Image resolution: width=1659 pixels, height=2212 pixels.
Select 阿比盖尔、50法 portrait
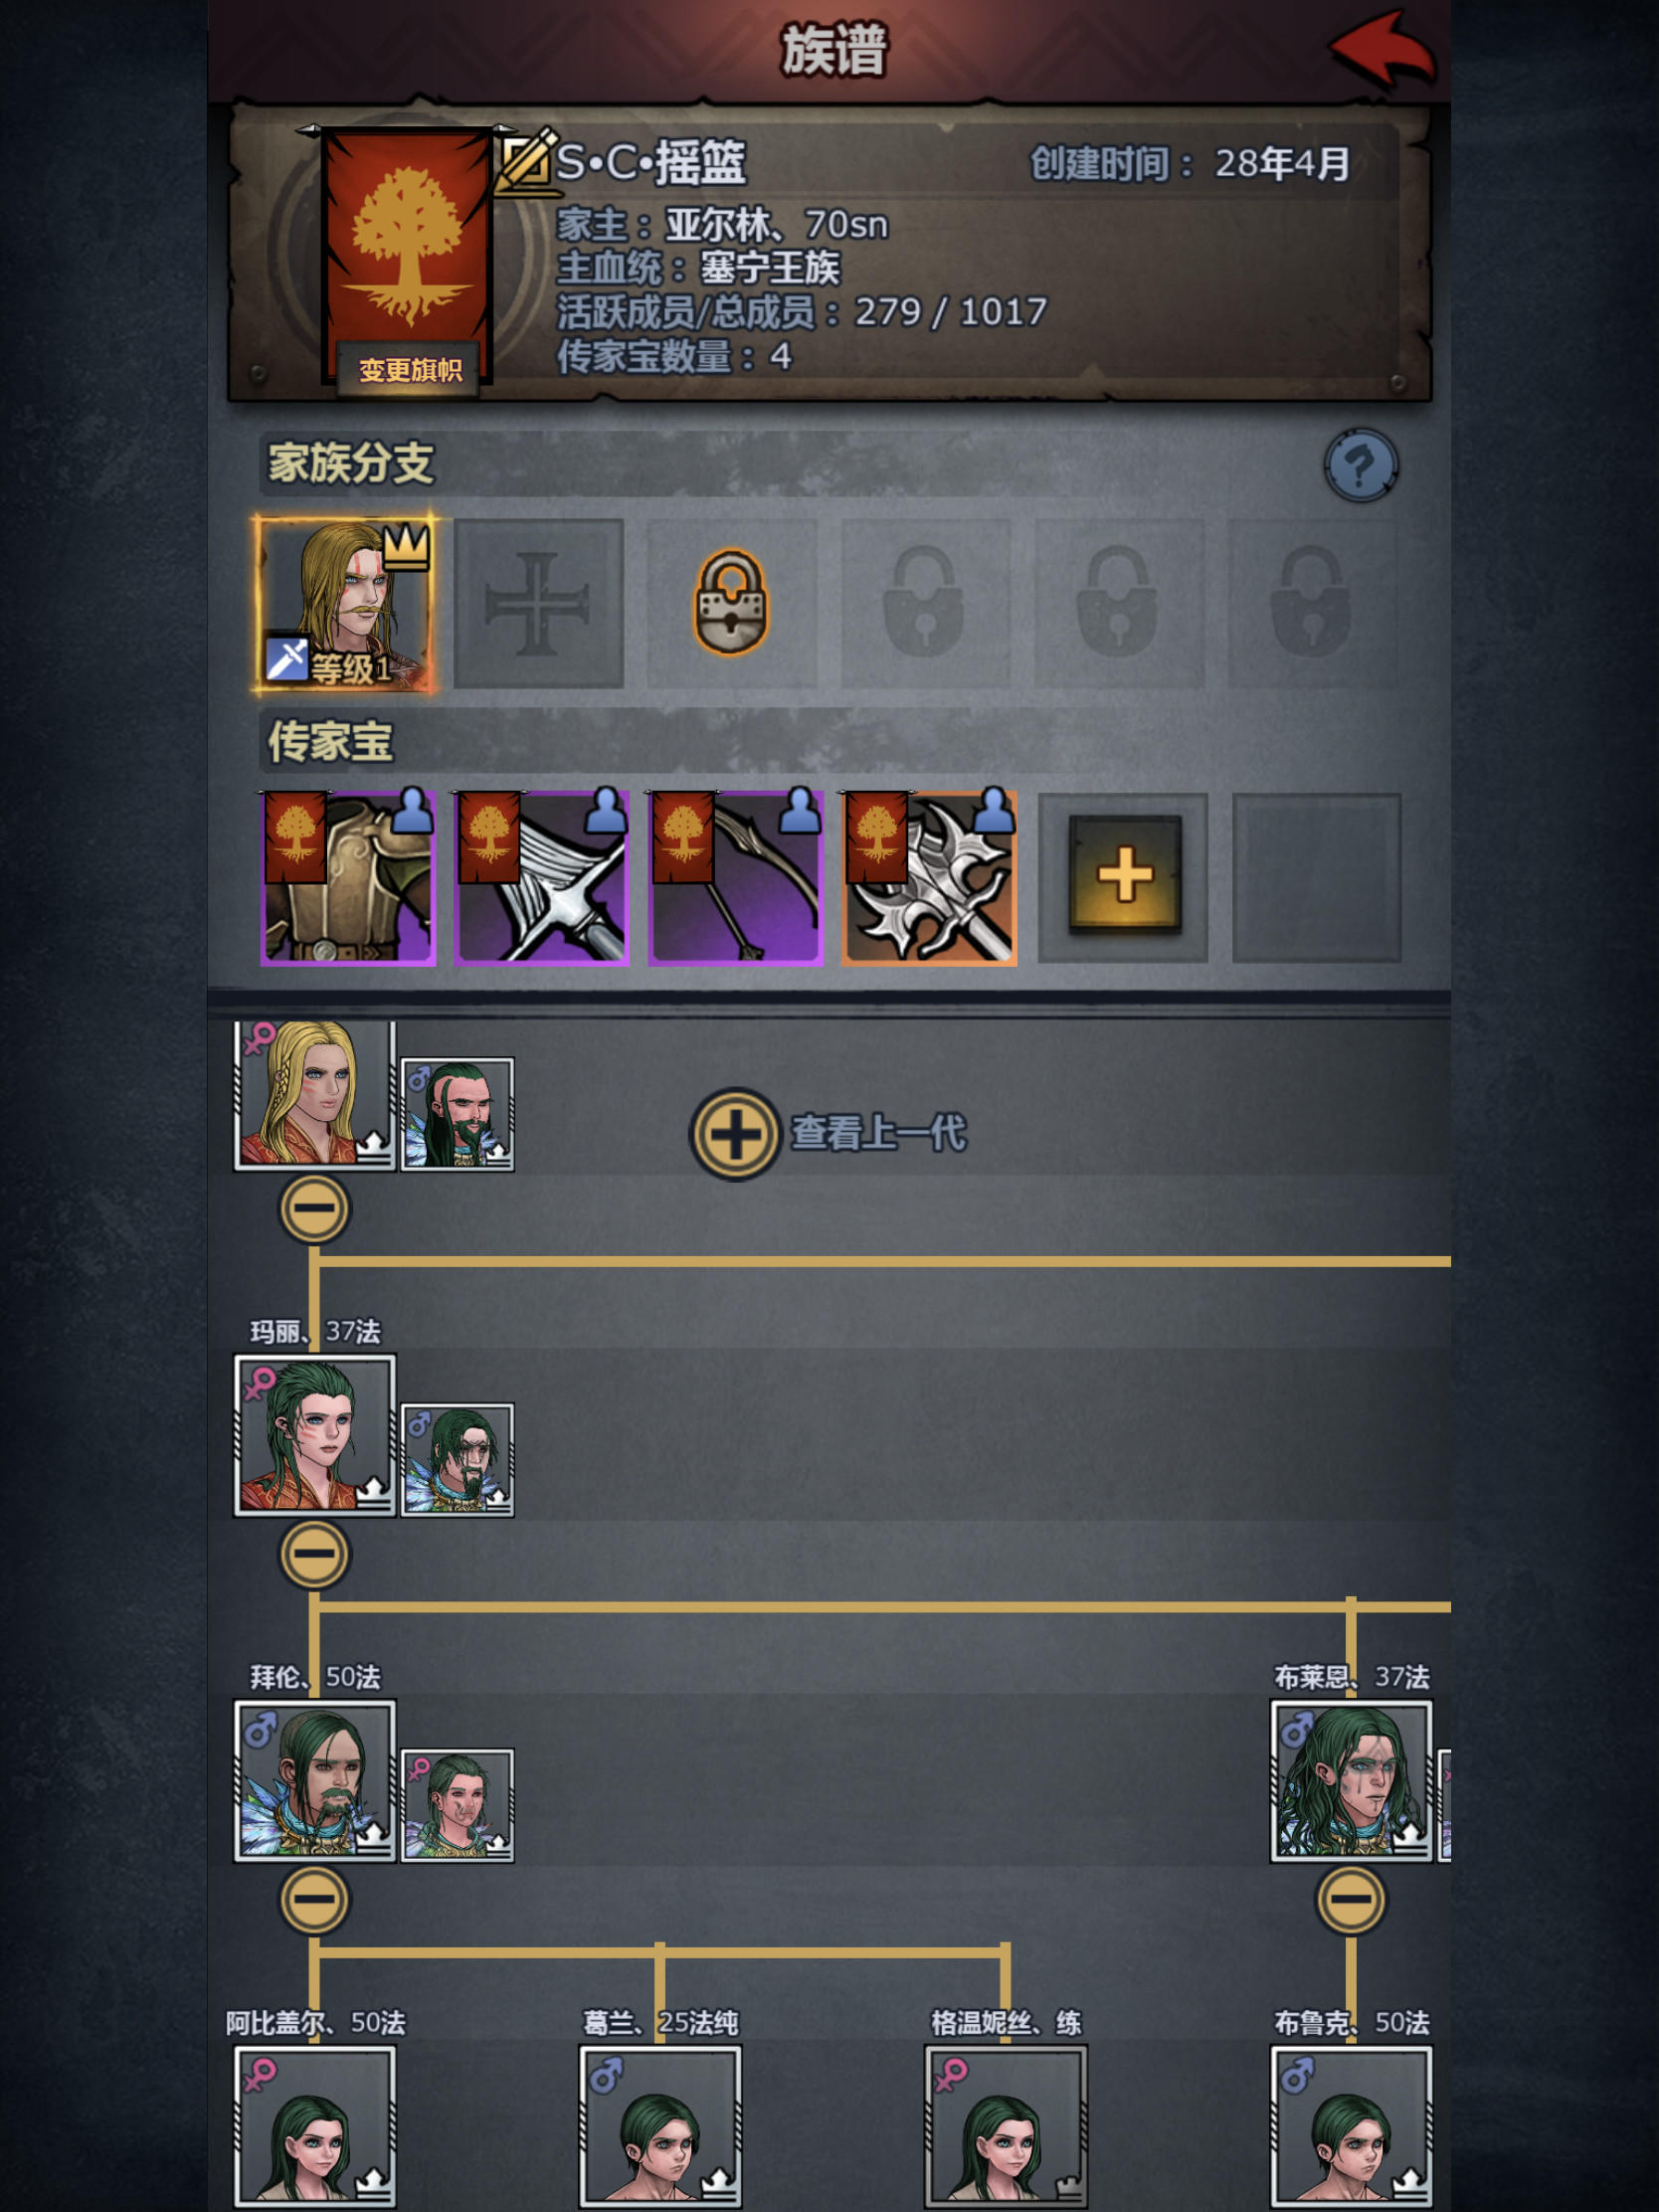pos(315,2127)
